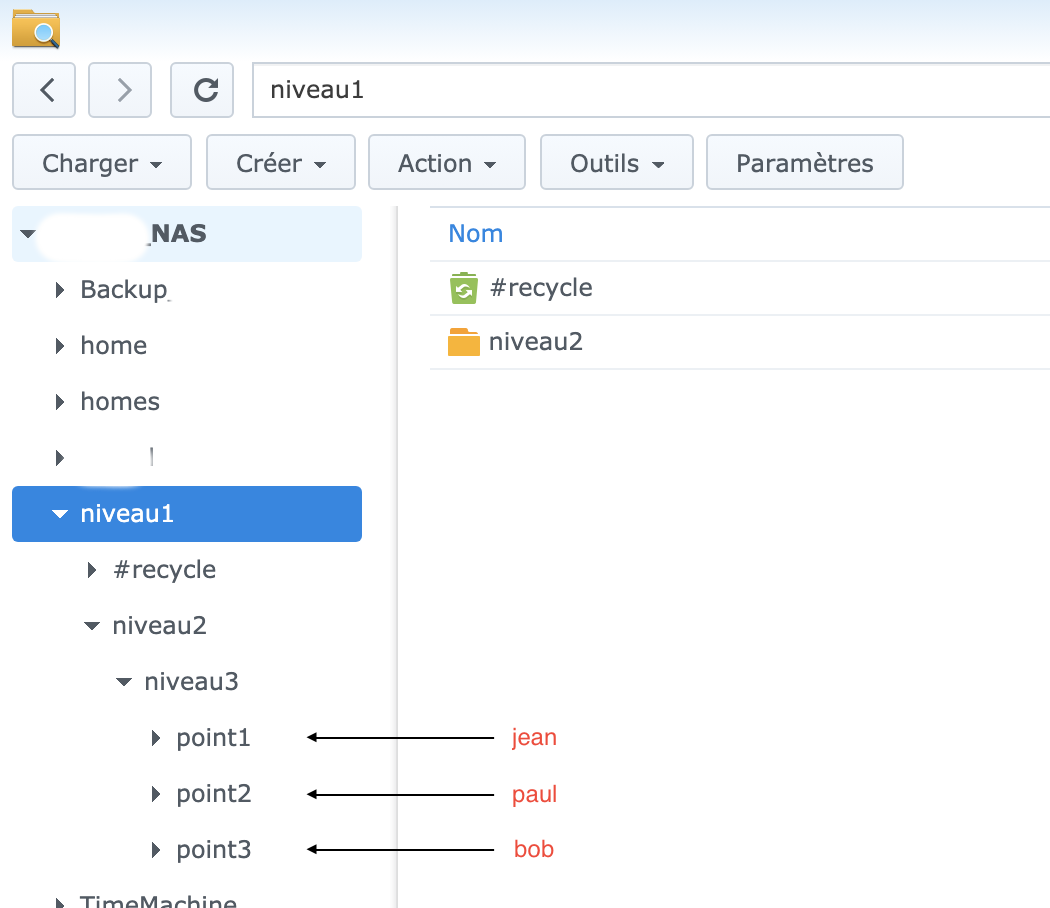Screen dimensions: 1050x908
Task: Click the File Station magnifier folder icon
Action: point(36,29)
